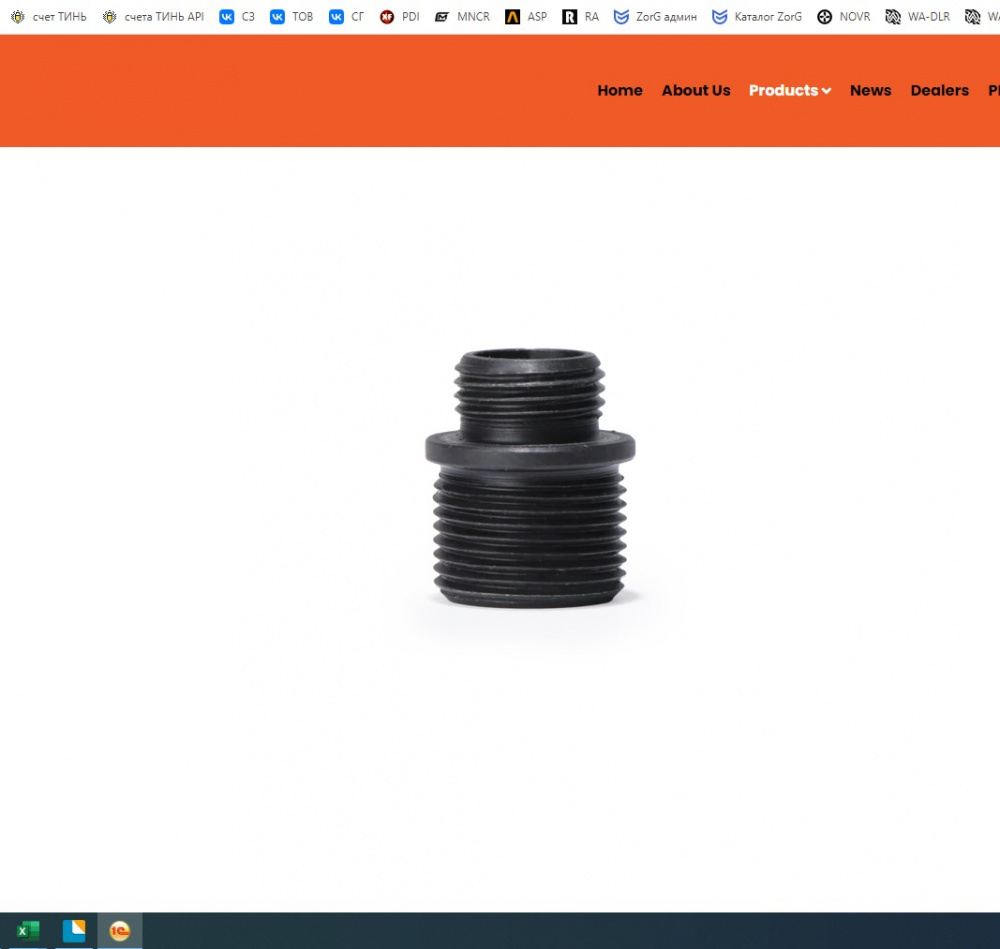Open the счета ТИНЬ API bookmark

click(153, 17)
